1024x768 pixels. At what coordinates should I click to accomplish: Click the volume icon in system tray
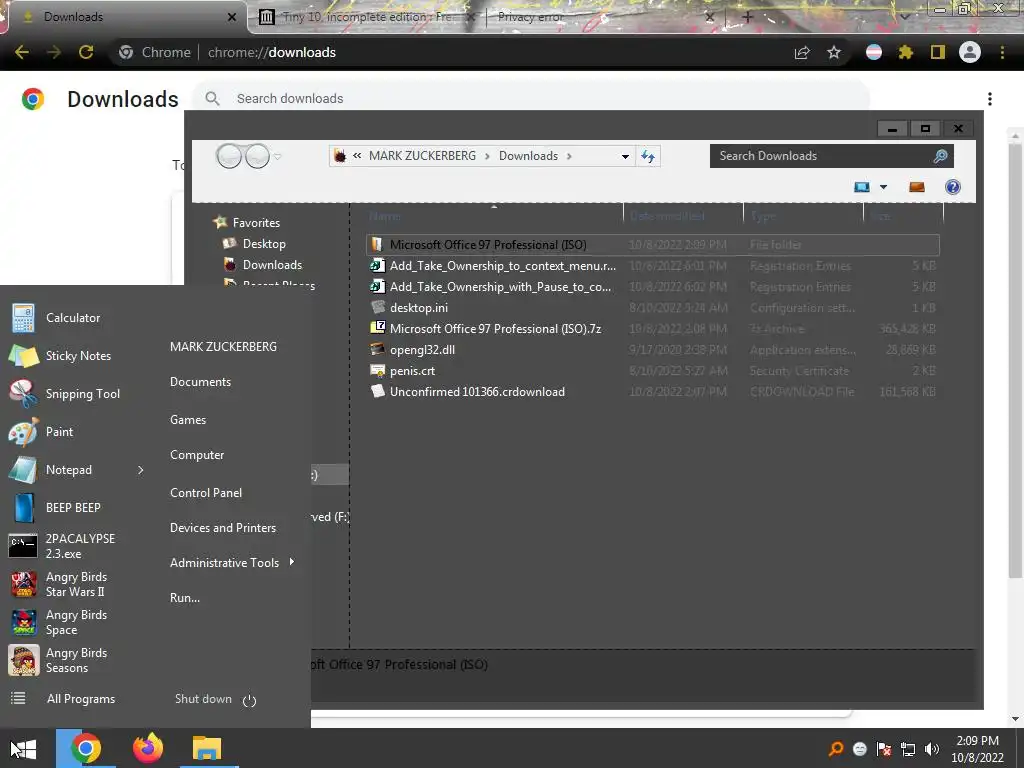tap(932, 749)
